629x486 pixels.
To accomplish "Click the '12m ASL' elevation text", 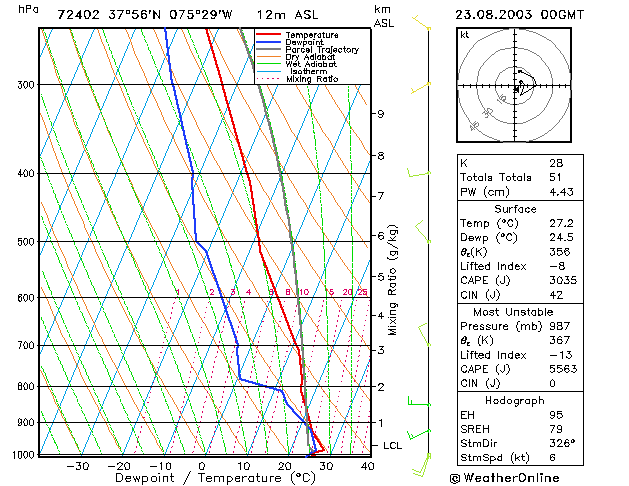I will click(287, 15).
